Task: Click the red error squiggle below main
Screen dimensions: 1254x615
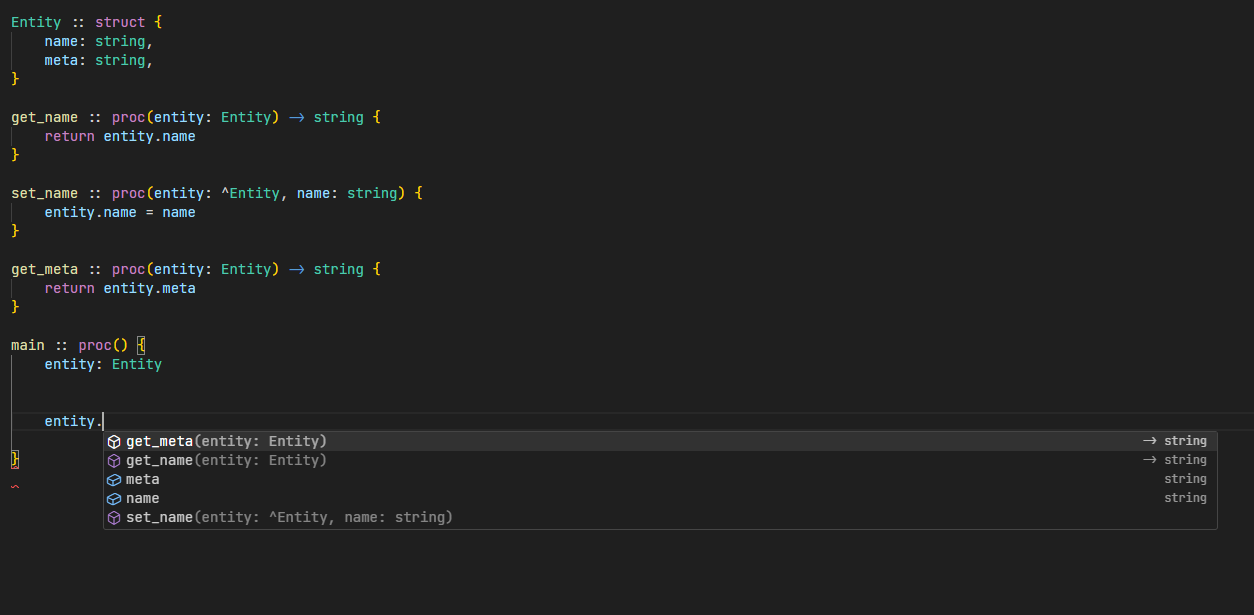Action: pyautogui.click(x=14, y=487)
